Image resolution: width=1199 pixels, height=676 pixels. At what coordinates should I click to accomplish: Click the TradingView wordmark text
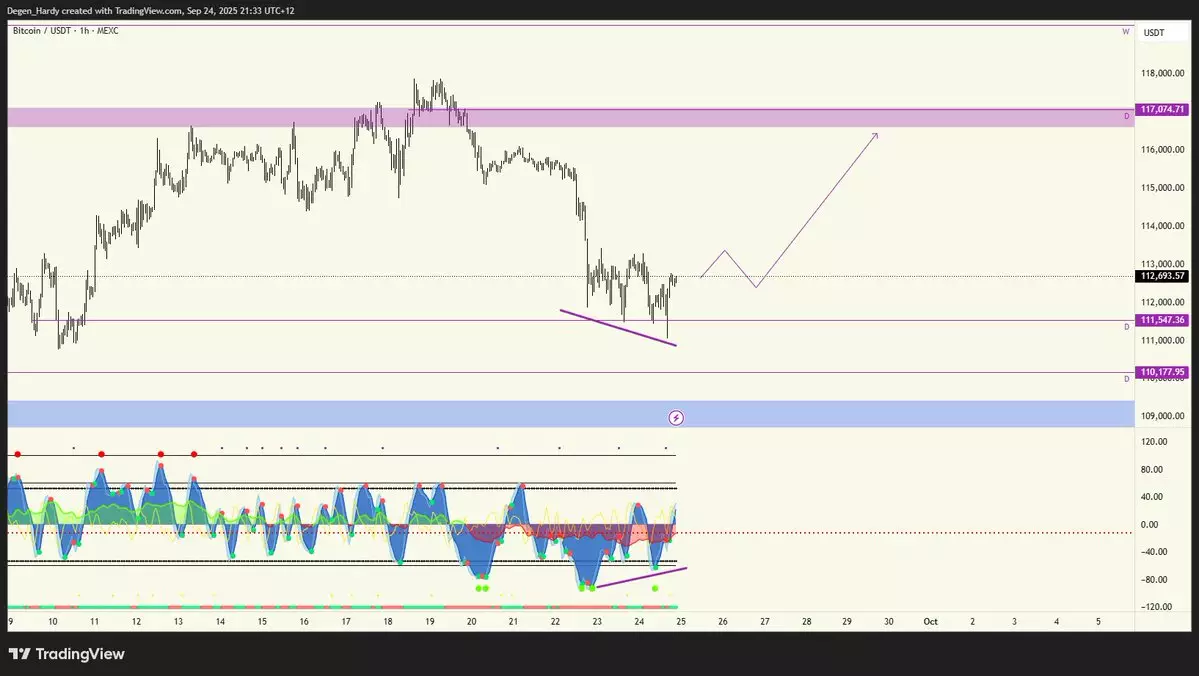(x=80, y=654)
